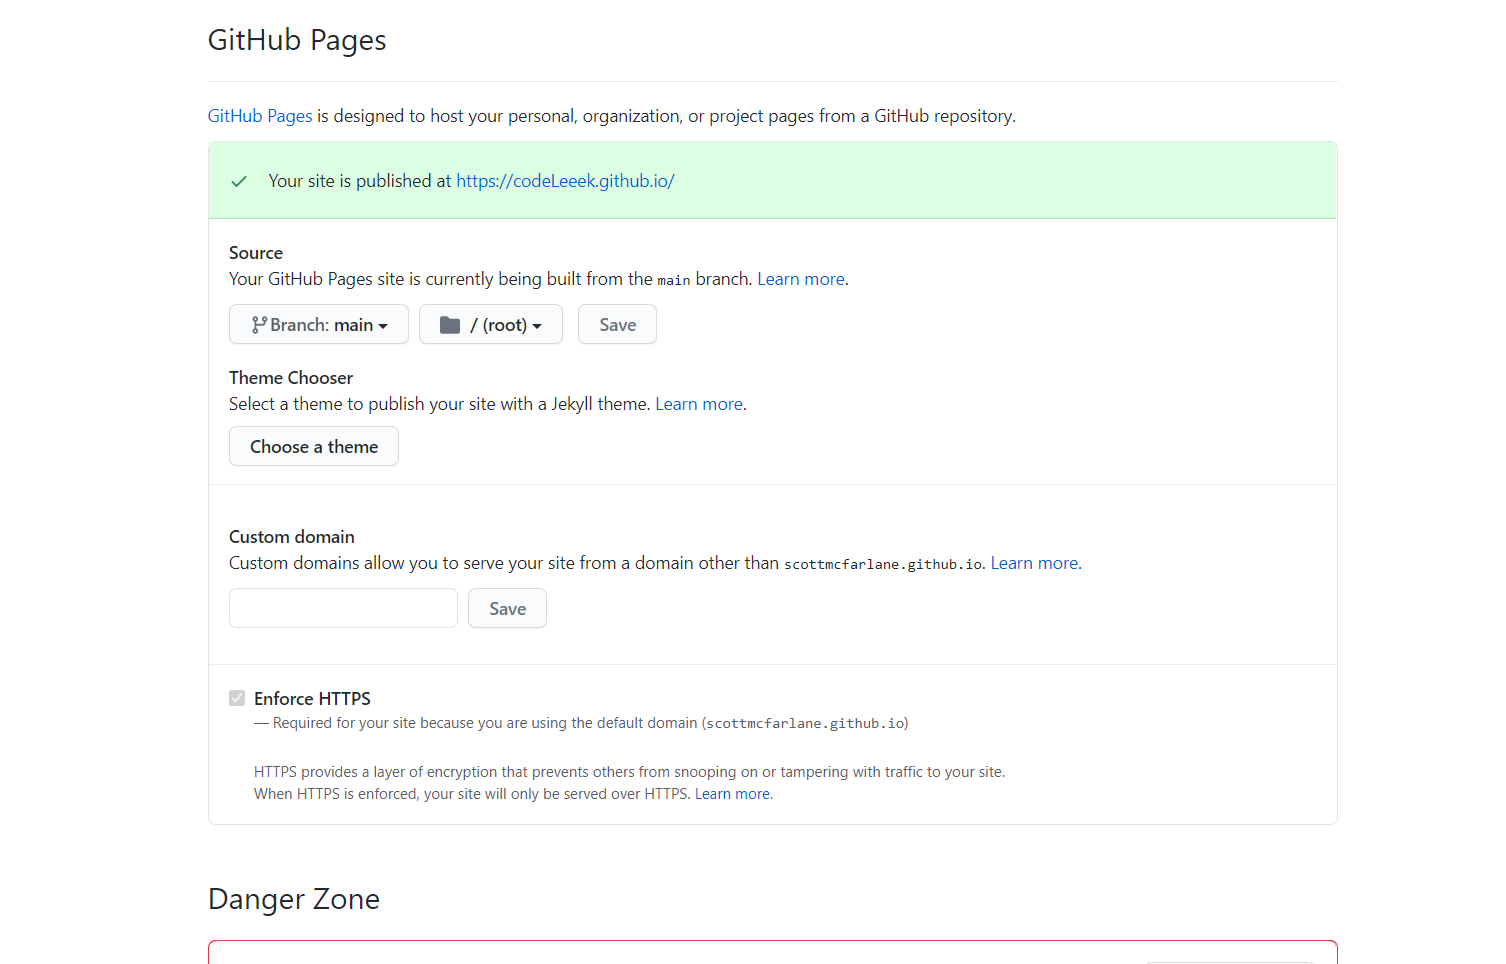Viewport: 1506px width, 964px height.
Task: Click the git branch icon in Source
Action: 259,325
